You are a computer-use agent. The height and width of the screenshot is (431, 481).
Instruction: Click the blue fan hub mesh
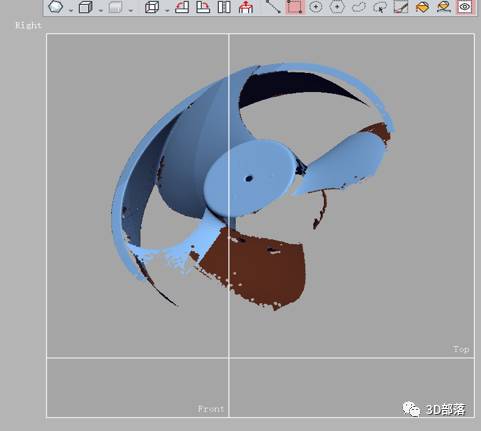click(249, 178)
